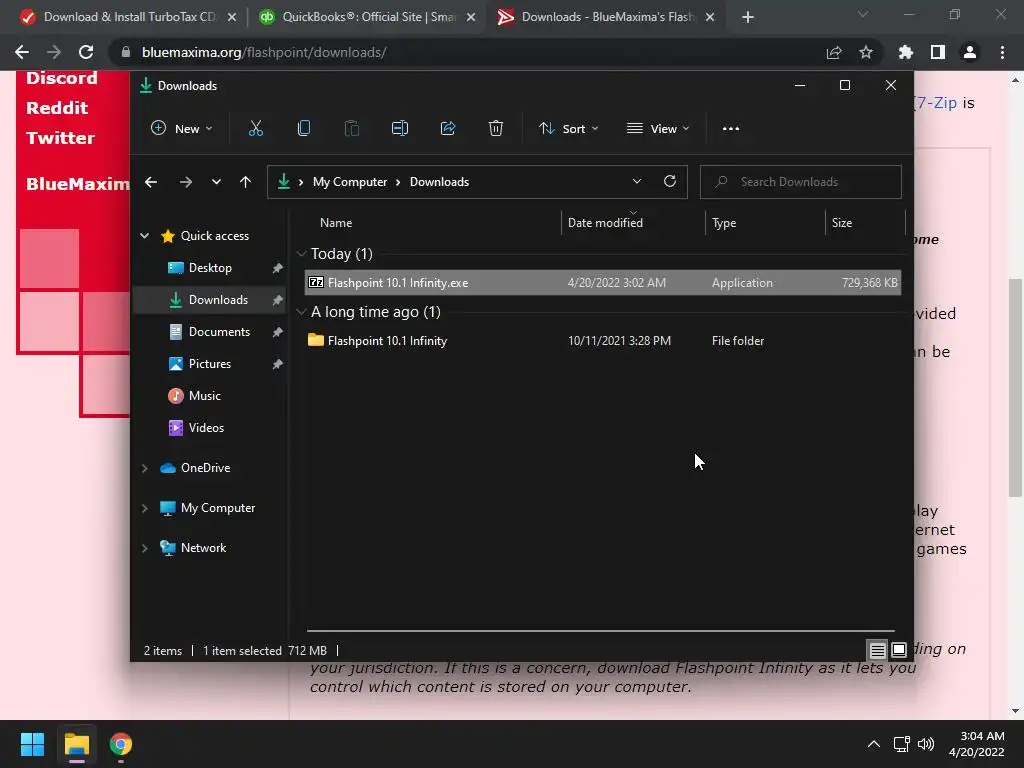Open Chrome profile avatar menu

tap(970, 52)
